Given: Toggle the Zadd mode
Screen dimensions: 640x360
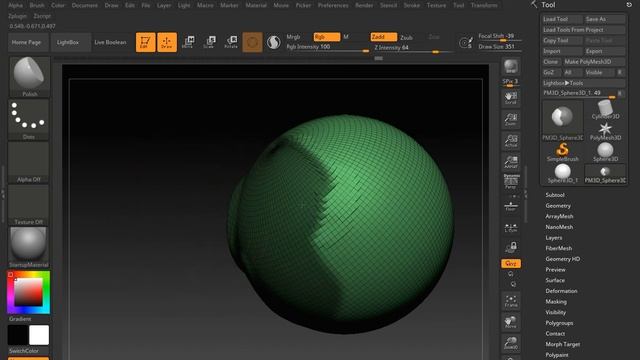Looking at the screenshot, I should click(384, 37).
